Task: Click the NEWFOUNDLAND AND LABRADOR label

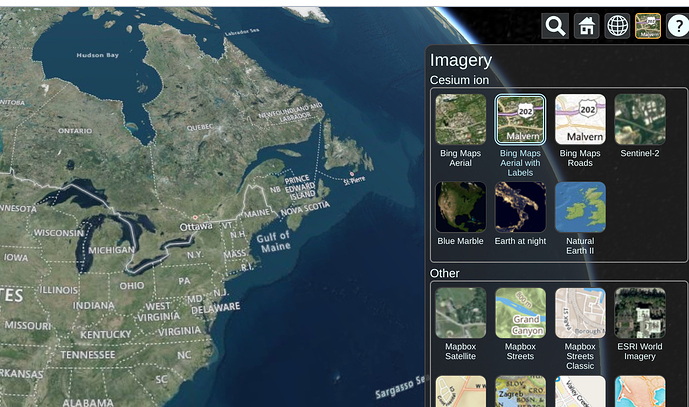Action: tap(290, 113)
